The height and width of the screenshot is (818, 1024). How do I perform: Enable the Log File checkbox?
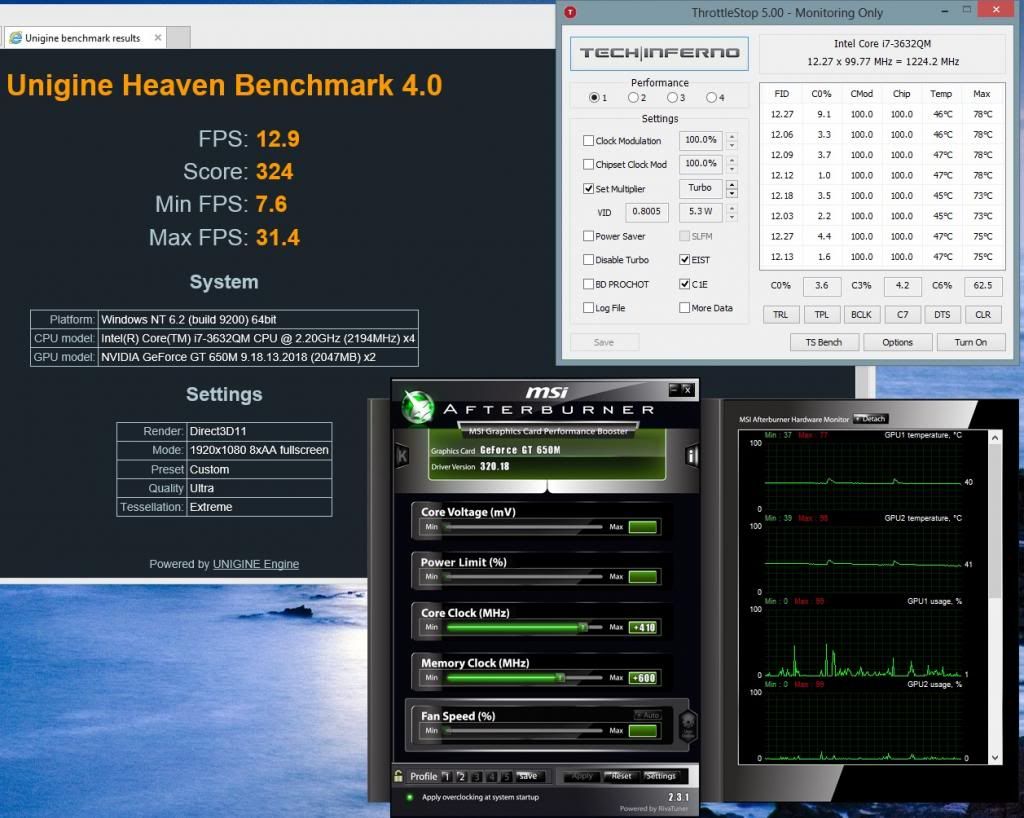pos(588,307)
